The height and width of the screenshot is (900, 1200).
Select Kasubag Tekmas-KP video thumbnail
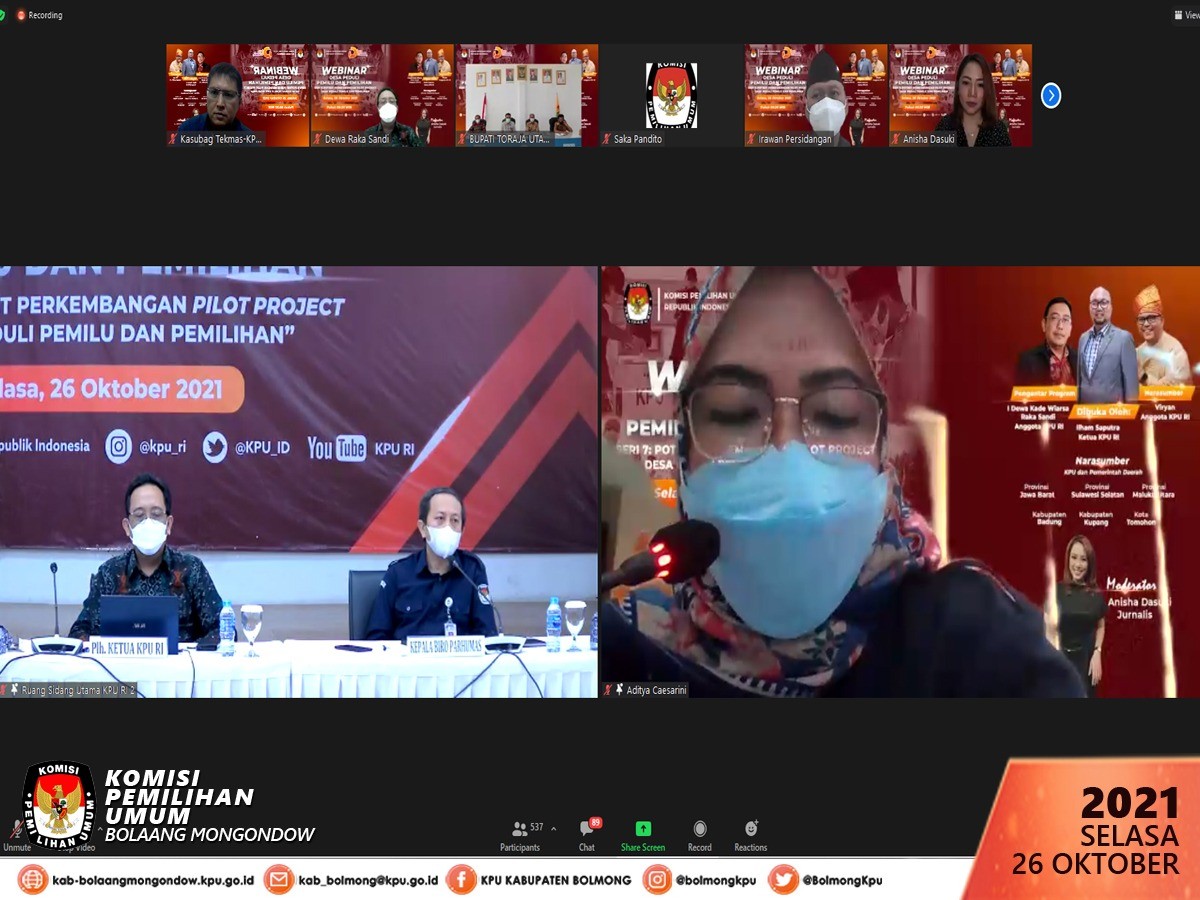(x=237, y=95)
